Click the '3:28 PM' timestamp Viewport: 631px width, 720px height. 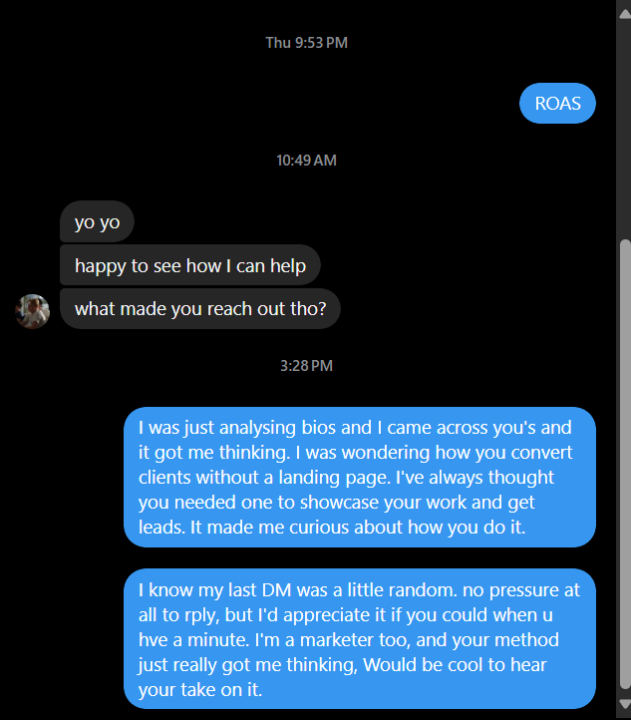[x=306, y=366]
